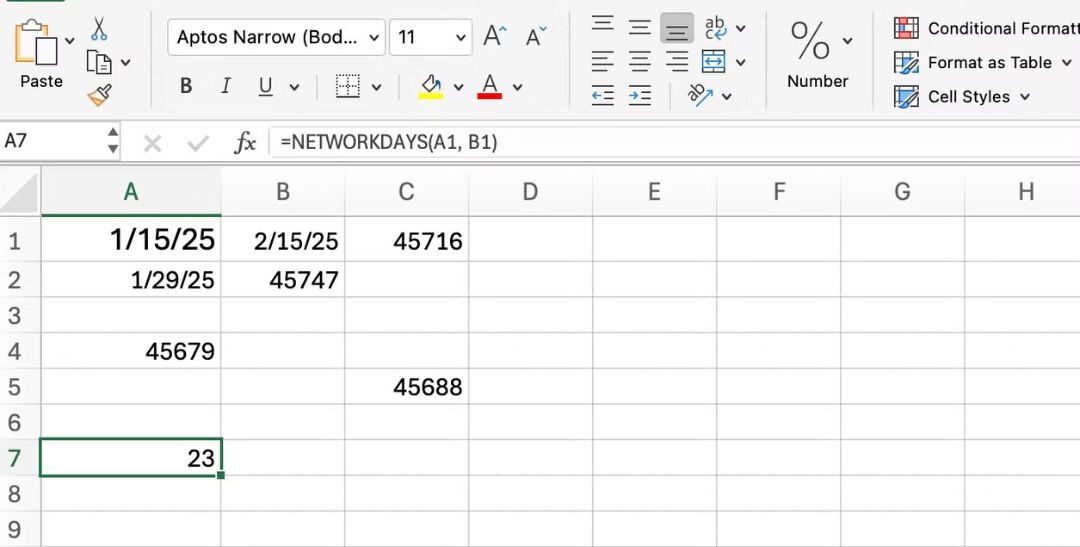This screenshot has width=1080, height=547.
Task: Select cell A2 with 1/29/25
Action: [131, 280]
